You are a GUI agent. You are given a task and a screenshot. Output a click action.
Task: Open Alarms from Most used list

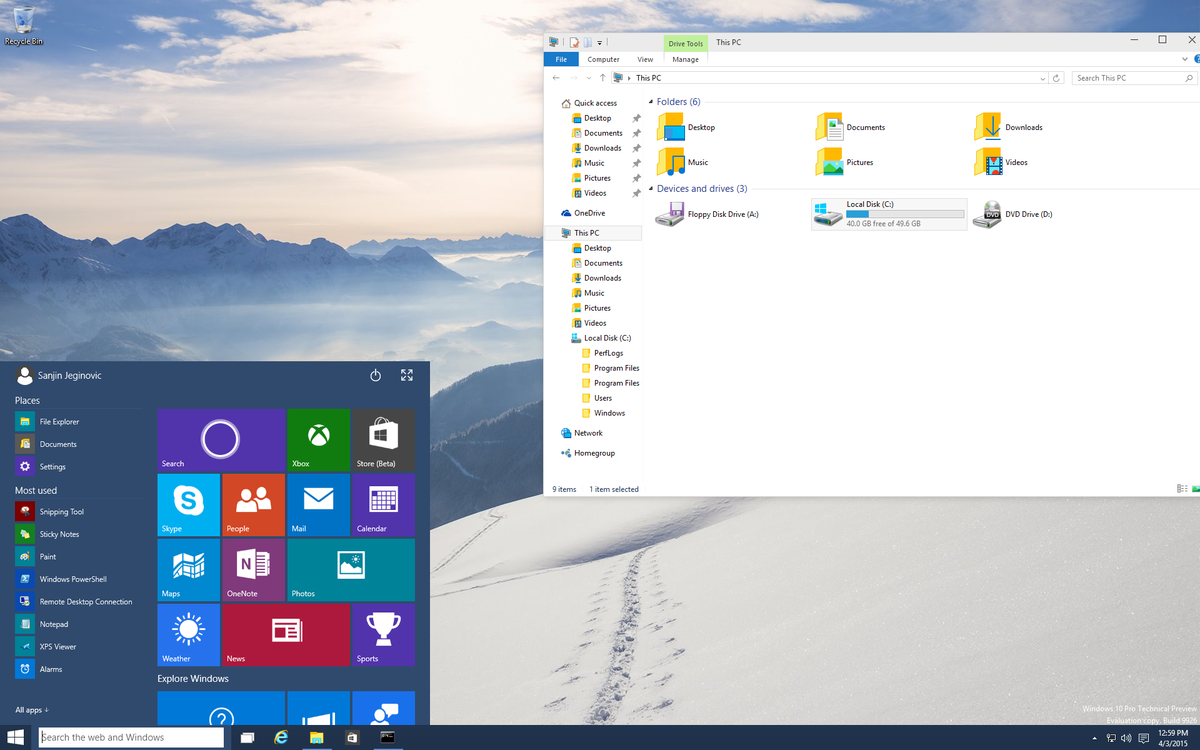(x=78, y=669)
